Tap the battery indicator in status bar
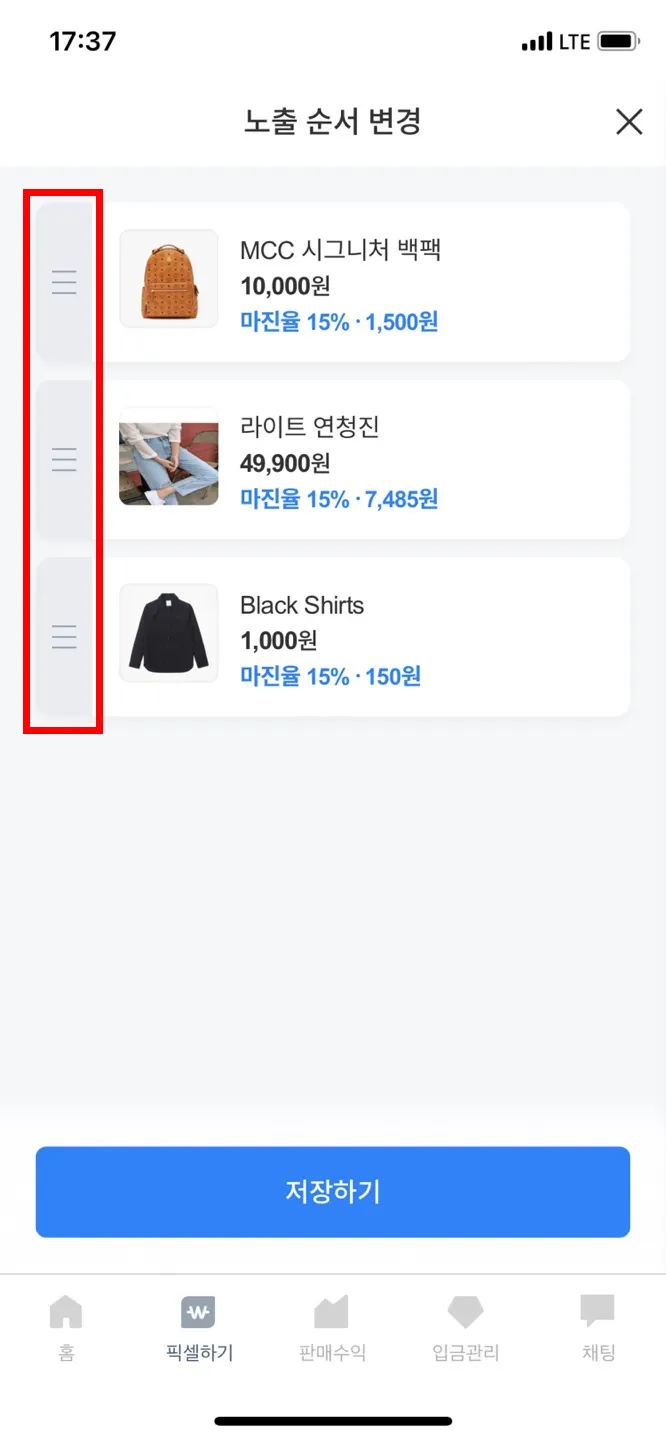Screen dimensions: 666x1440 (x=618, y=42)
